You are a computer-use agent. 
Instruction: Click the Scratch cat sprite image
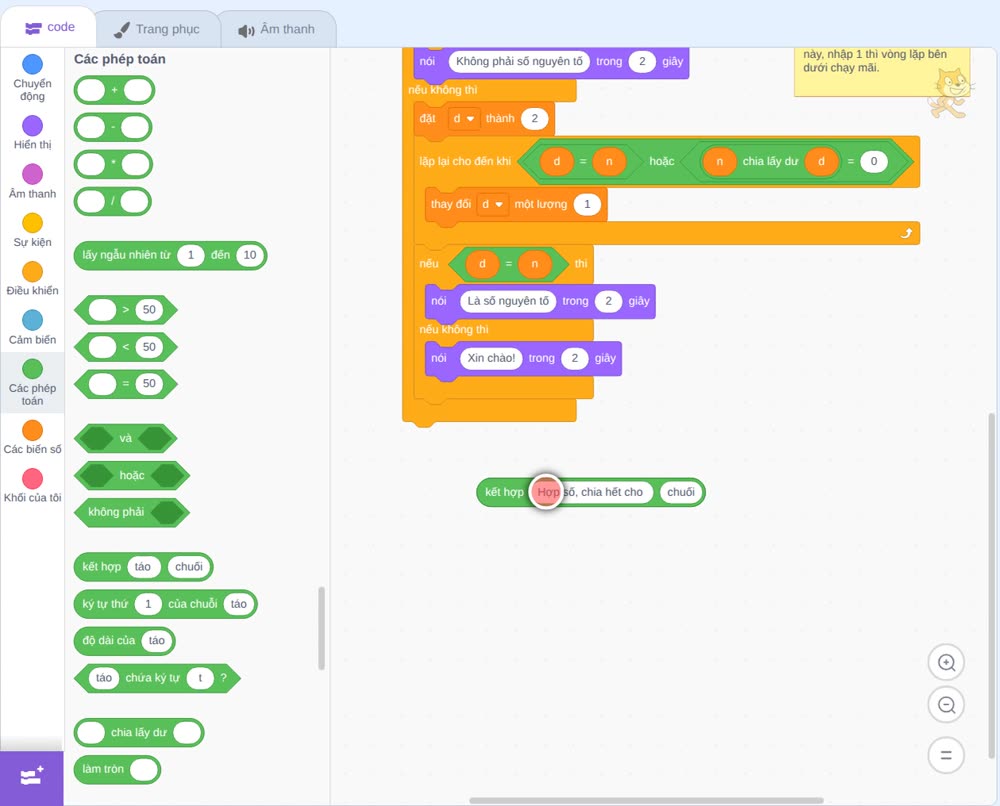pyautogui.click(x=950, y=93)
